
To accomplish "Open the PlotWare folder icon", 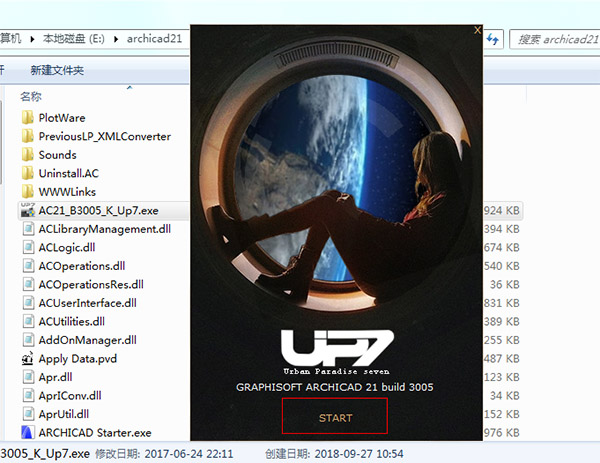I will click(28, 117).
